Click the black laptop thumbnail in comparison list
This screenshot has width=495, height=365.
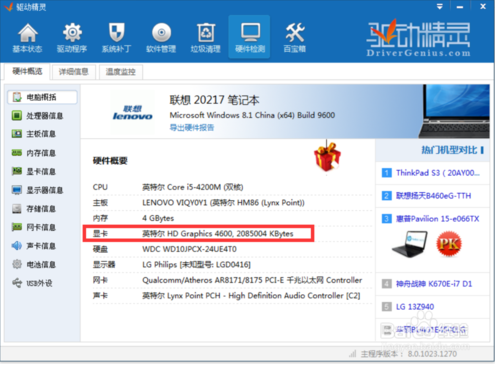click(410, 244)
